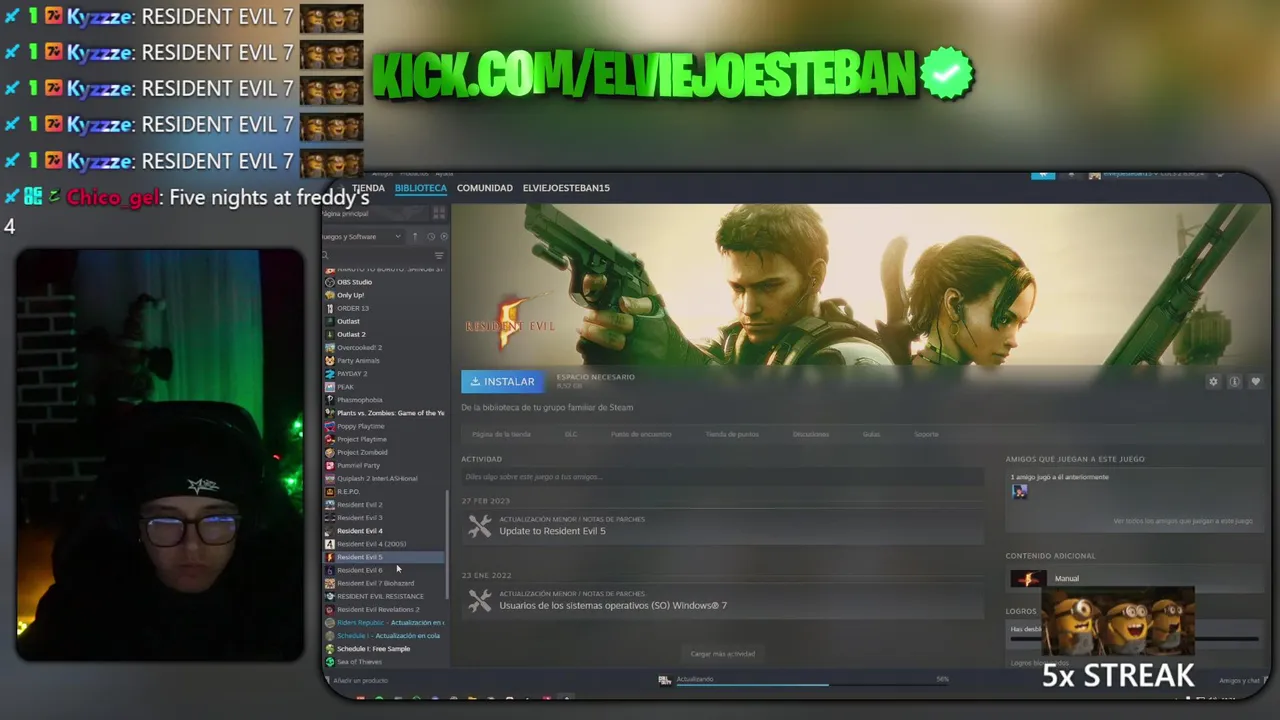Click the Resident Evil 5 icon in the list

coord(330,557)
